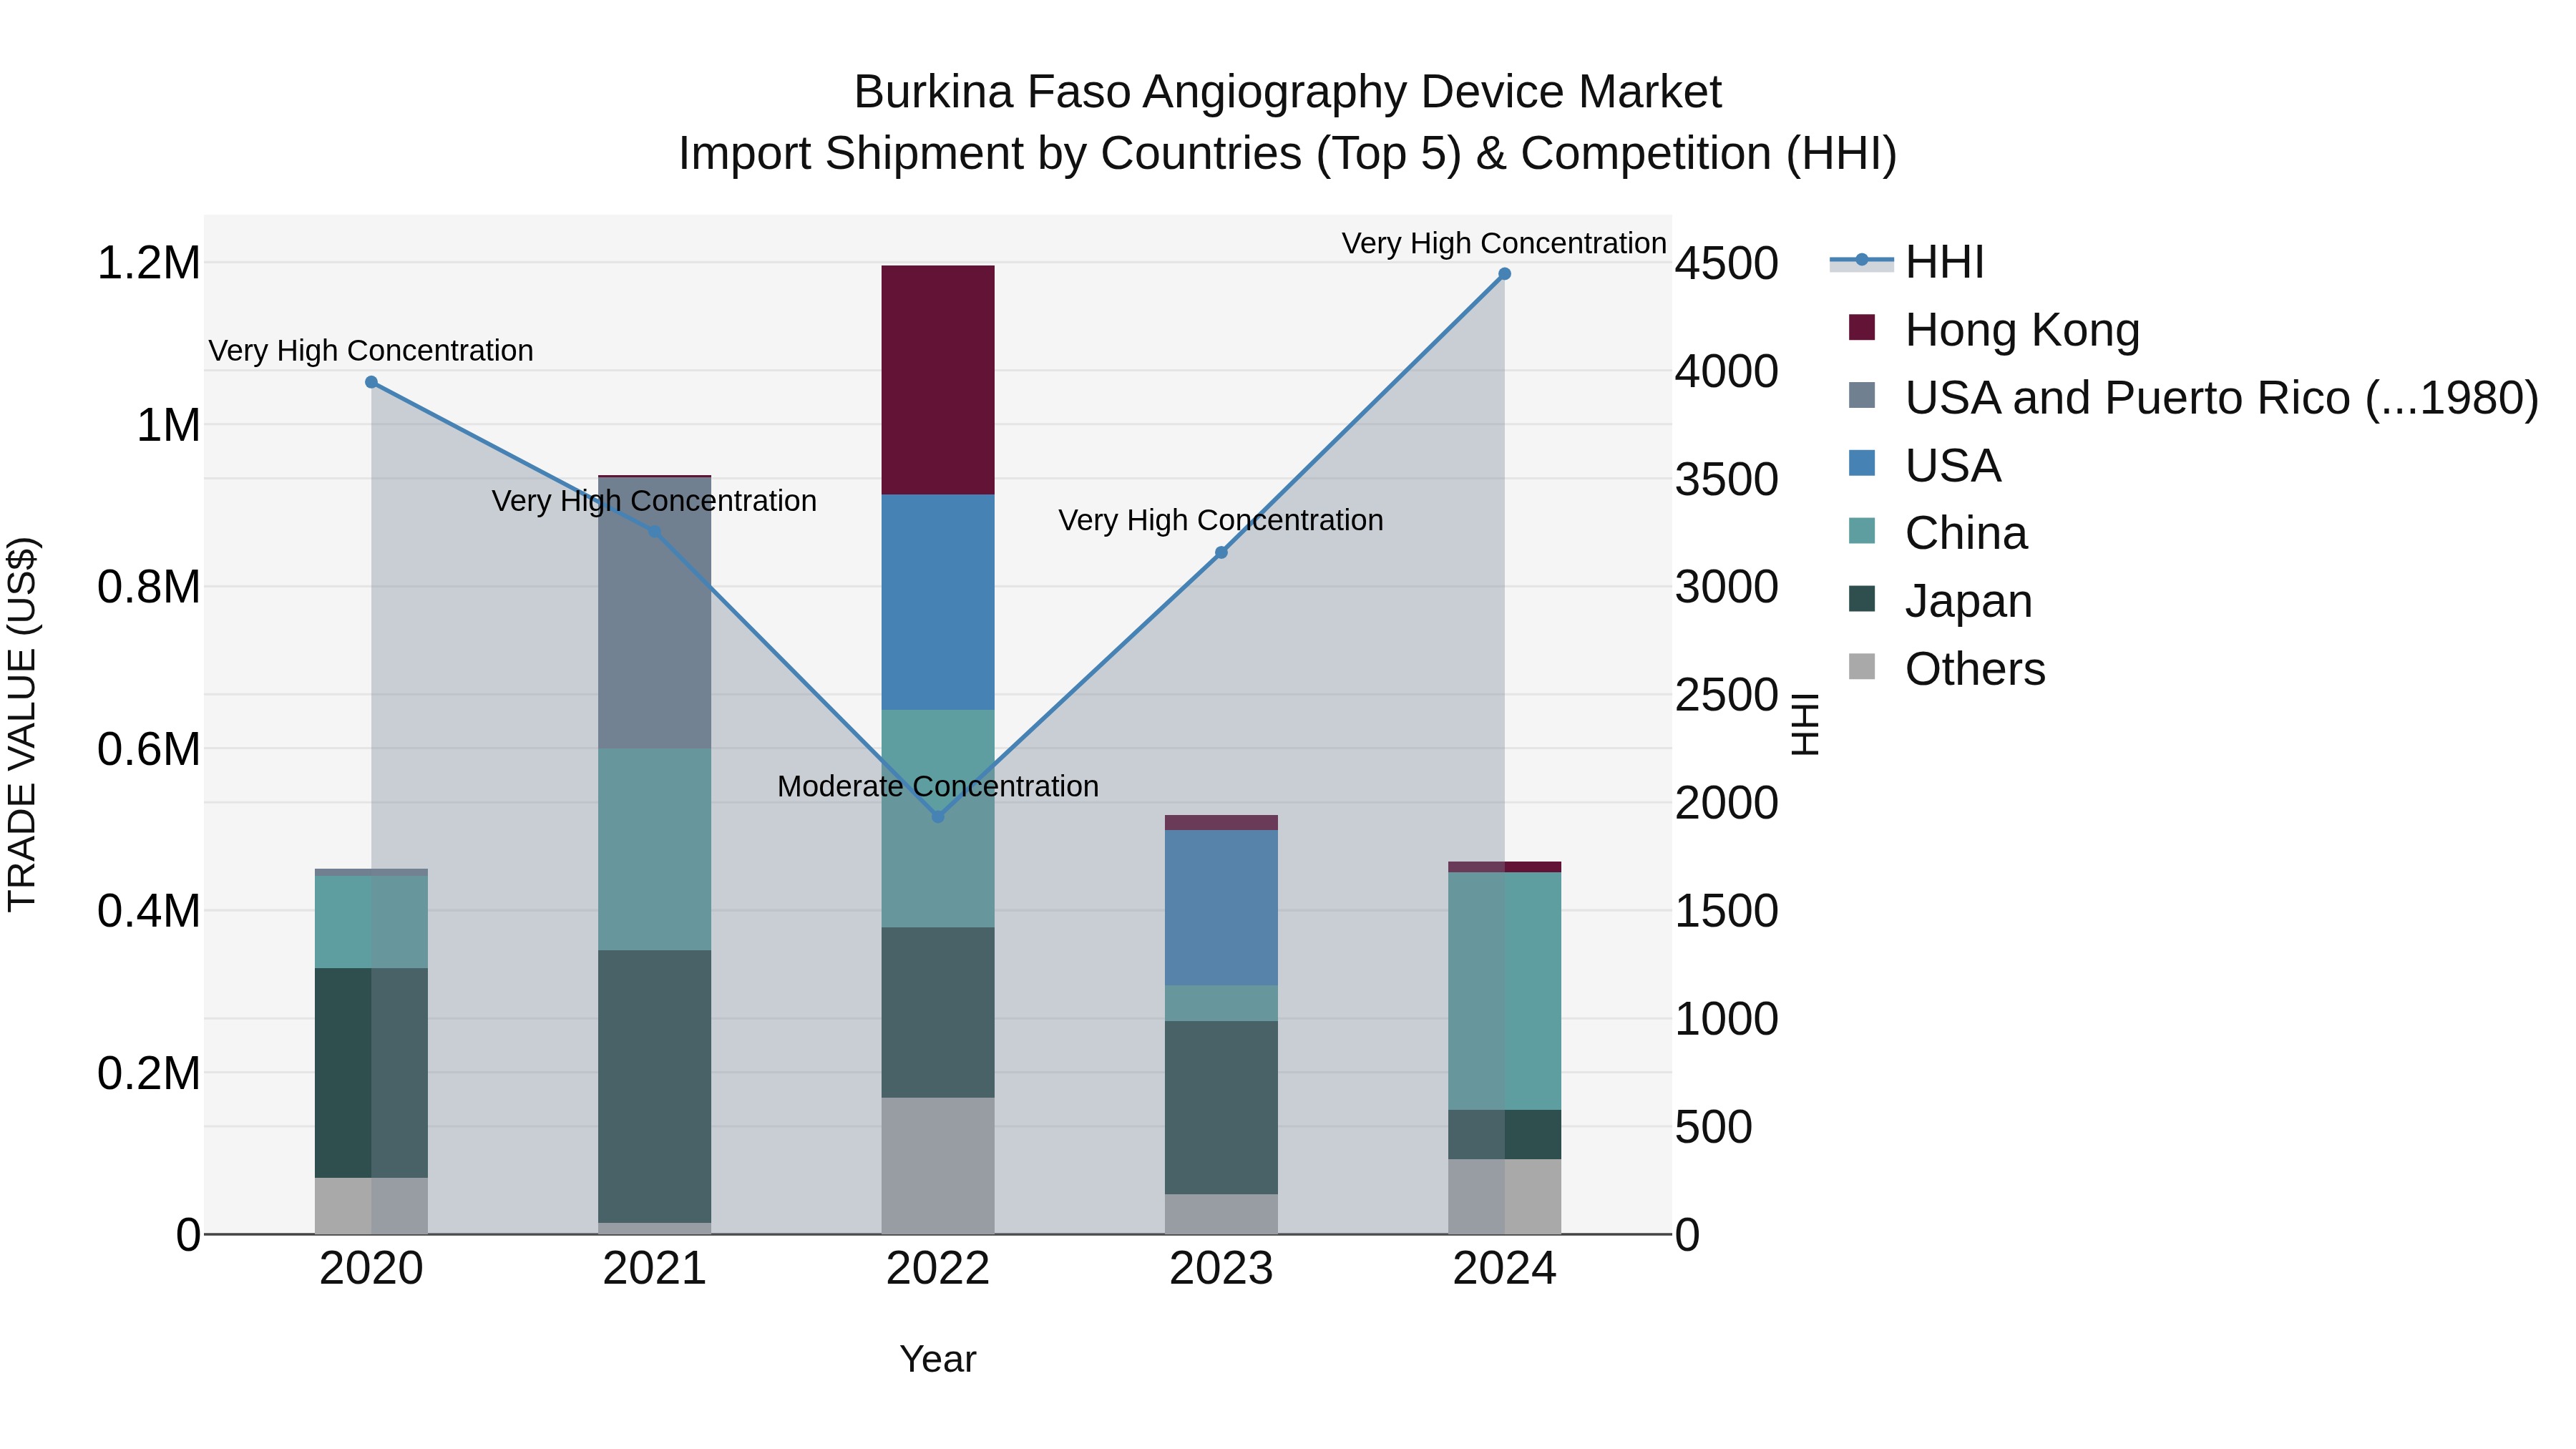Toggle the Hong Kong legend entry
This screenshot has height=1449, width=2576.
[1994, 329]
